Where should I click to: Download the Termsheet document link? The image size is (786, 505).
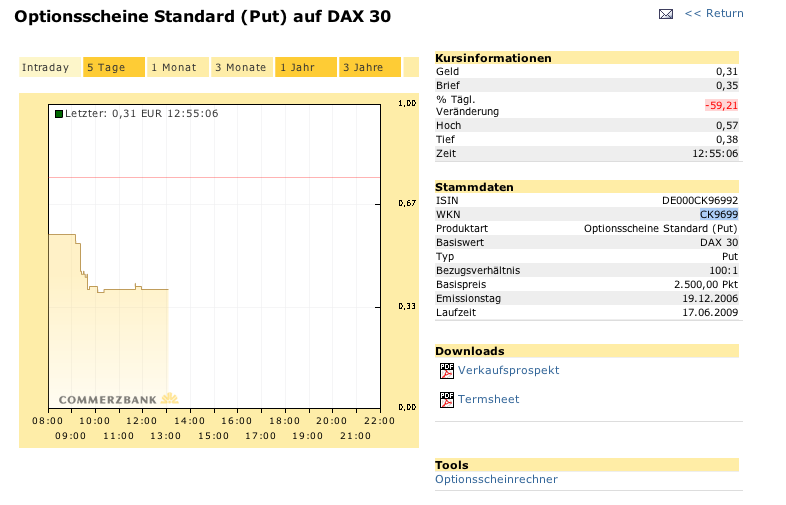[x=488, y=399]
